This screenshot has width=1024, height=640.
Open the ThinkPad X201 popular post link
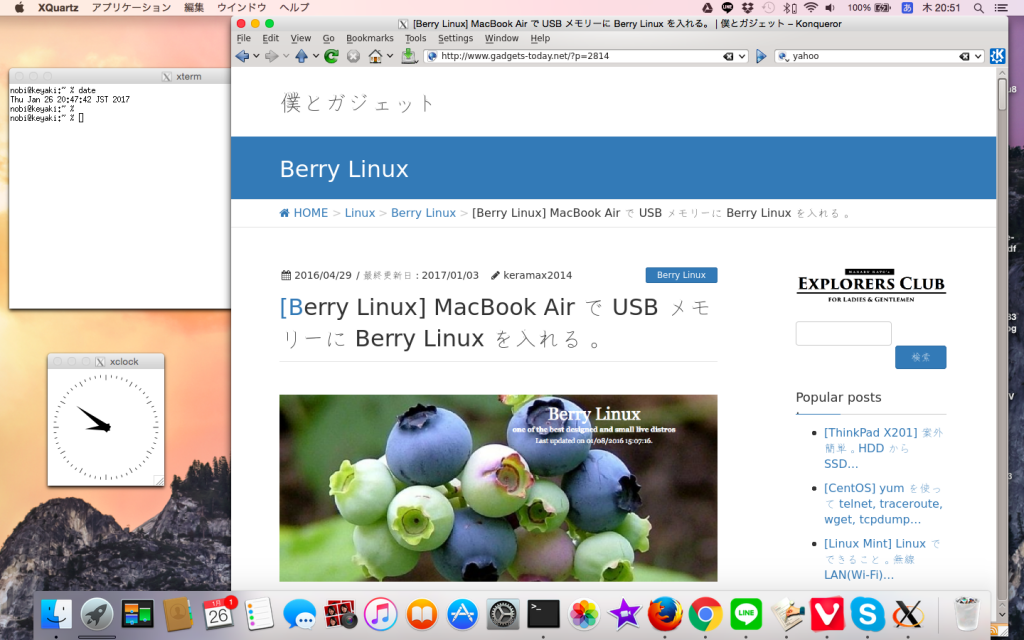pos(883,448)
